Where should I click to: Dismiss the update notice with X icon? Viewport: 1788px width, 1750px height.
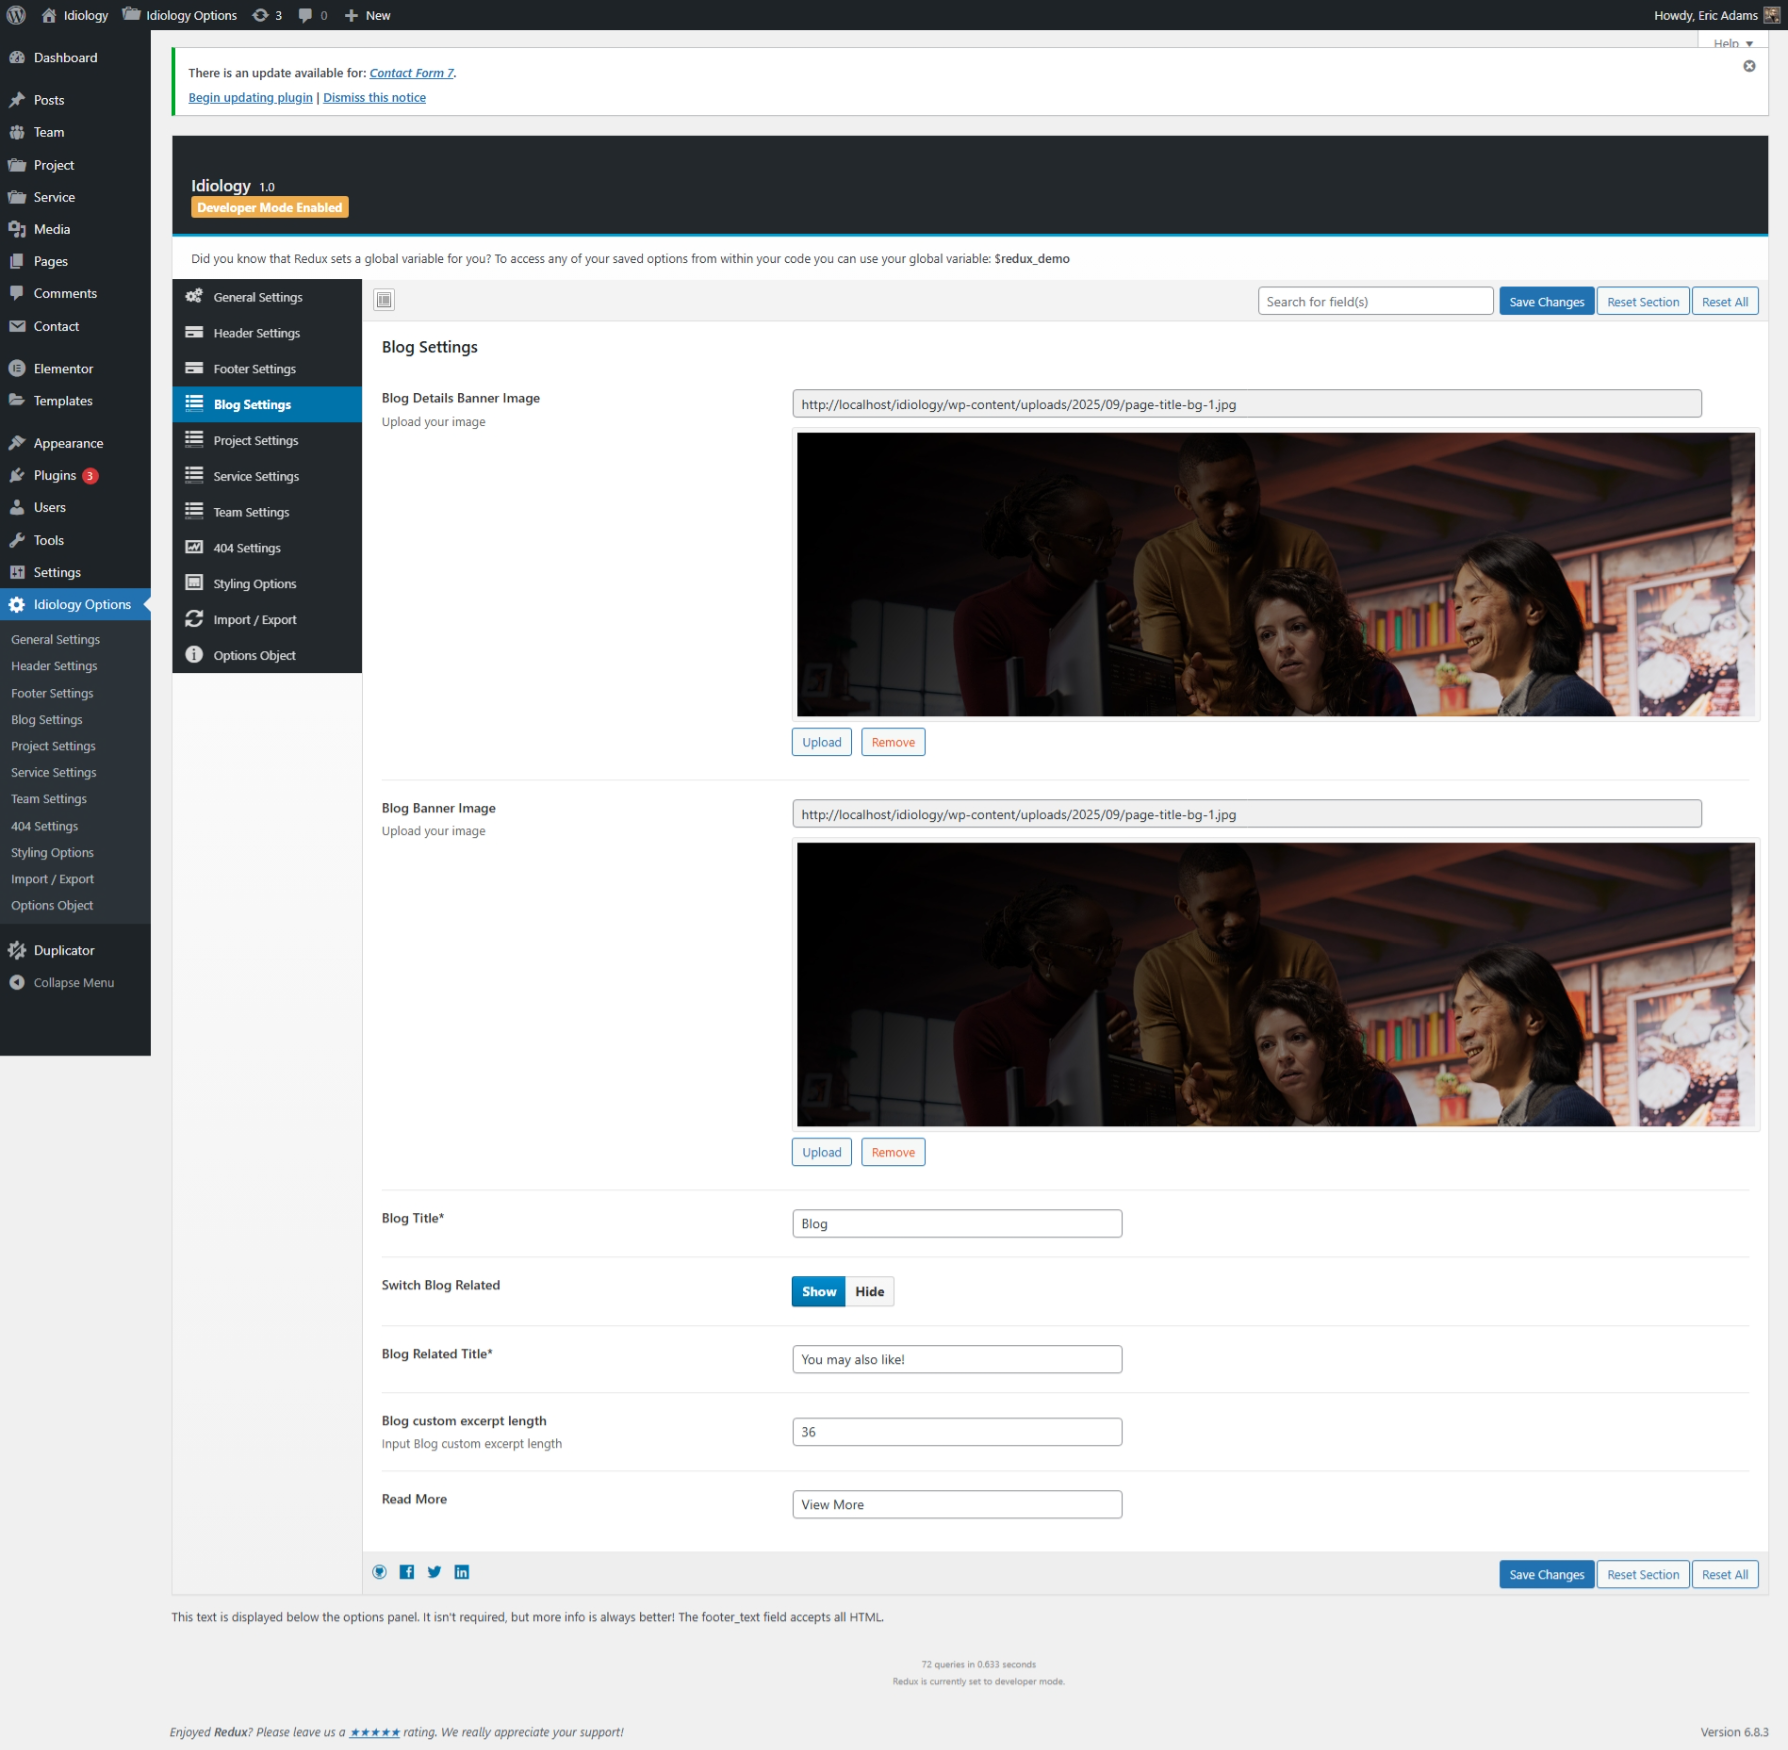click(1749, 66)
